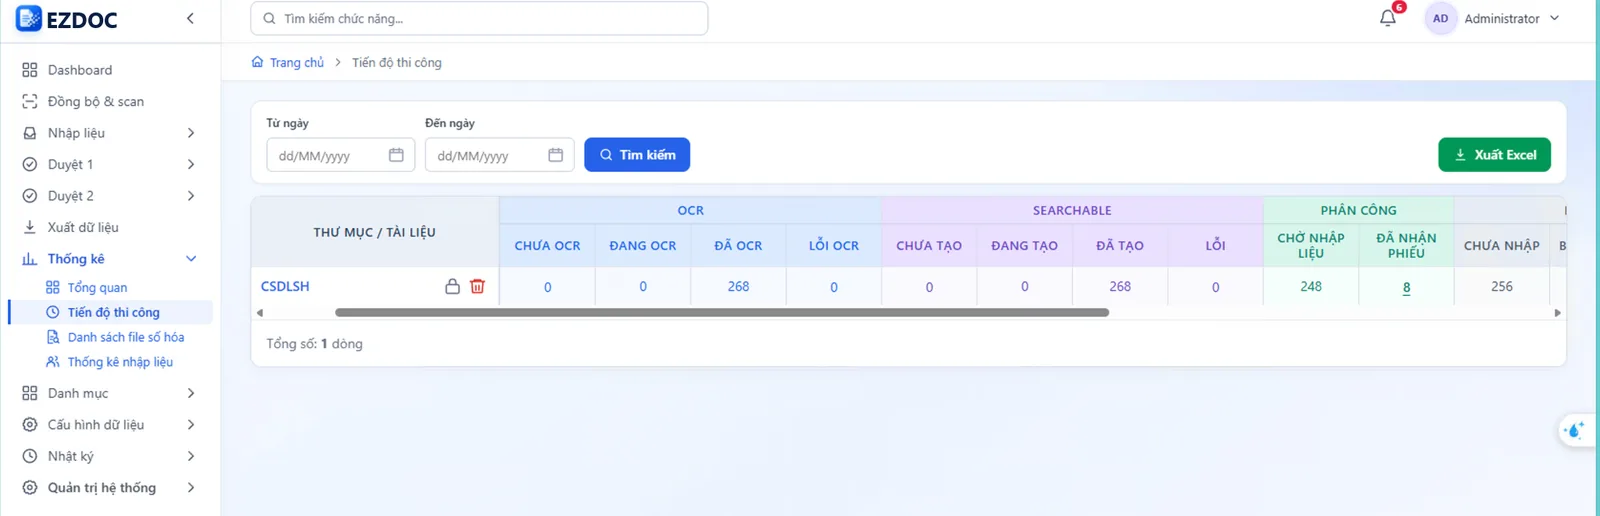The height and width of the screenshot is (516, 1600).
Task: Click the ĐÃ OCR value 268
Action: (738, 286)
